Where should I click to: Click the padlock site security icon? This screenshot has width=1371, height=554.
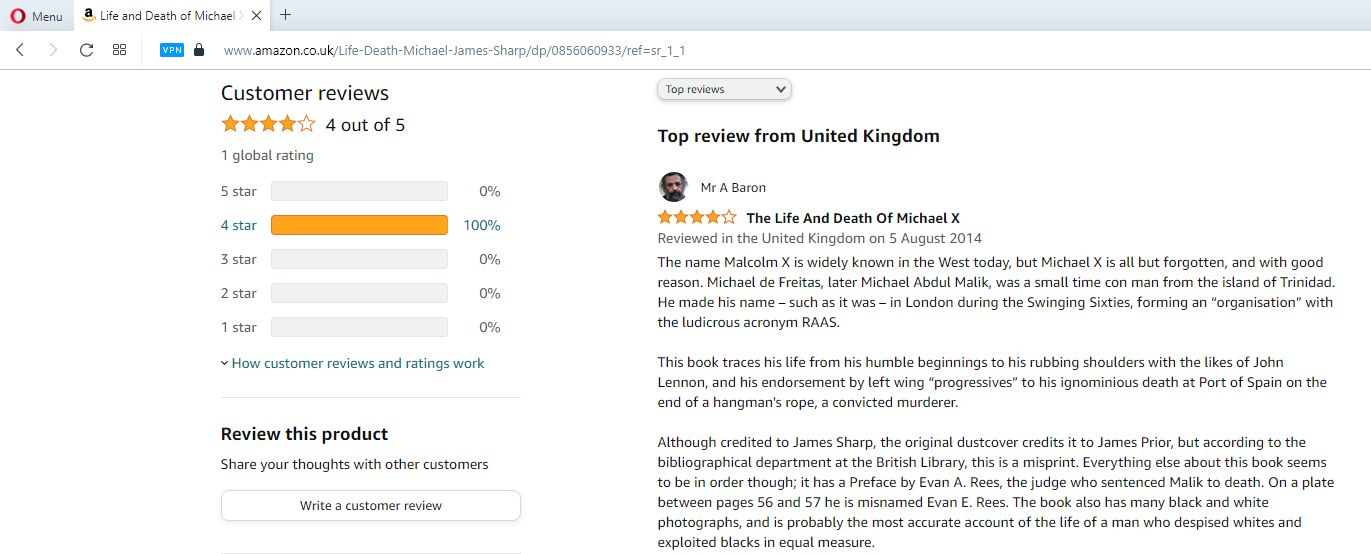tap(199, 50)
